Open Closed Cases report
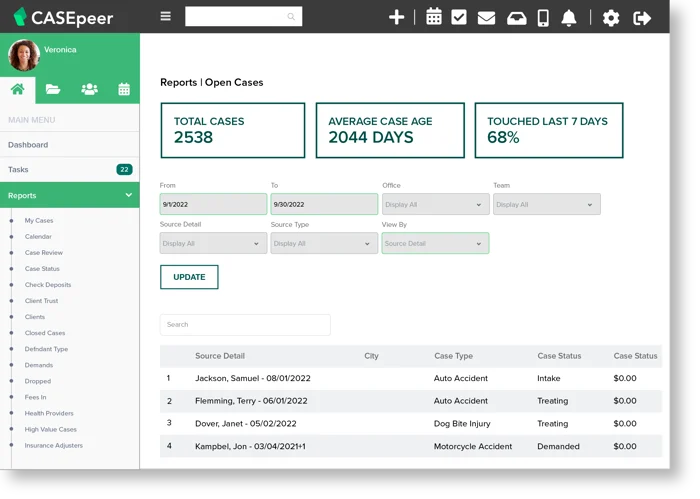Screen dimensions: 700x499 (45, 333)
